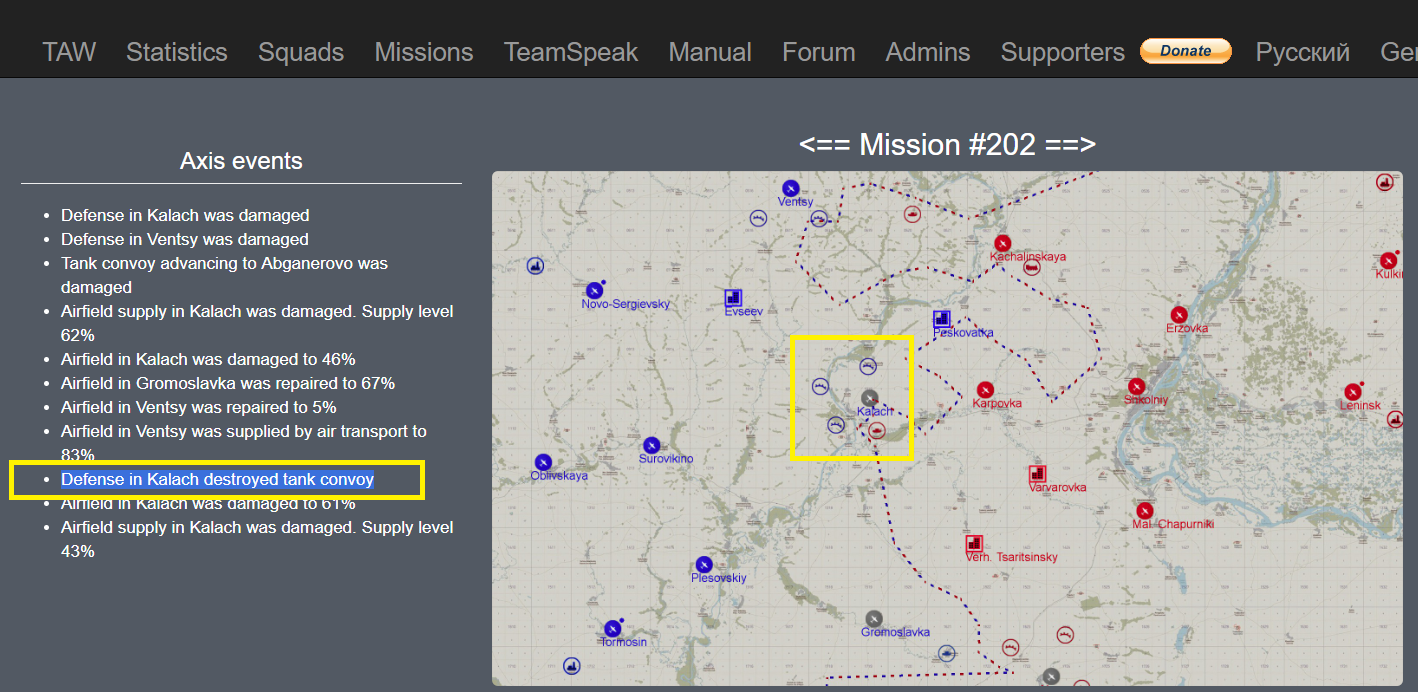This screenshot has height=692, width=1418.
Task: Open the Admins page
Action: (x=928, y=52)
